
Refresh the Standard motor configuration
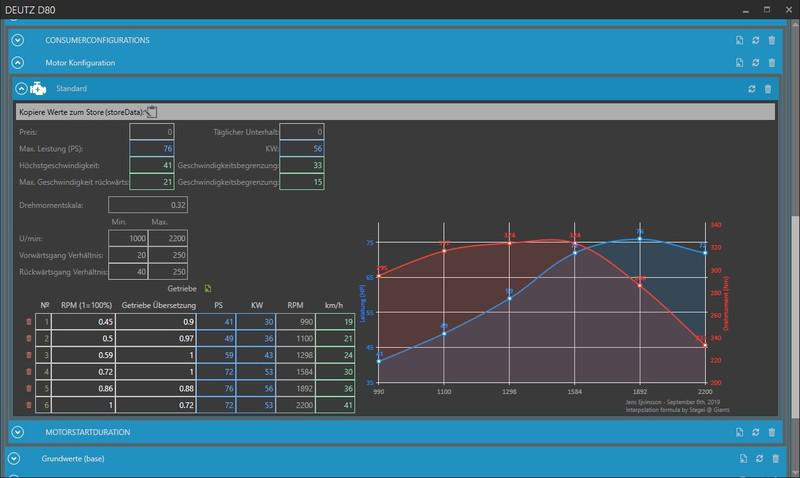coord(751,89)
